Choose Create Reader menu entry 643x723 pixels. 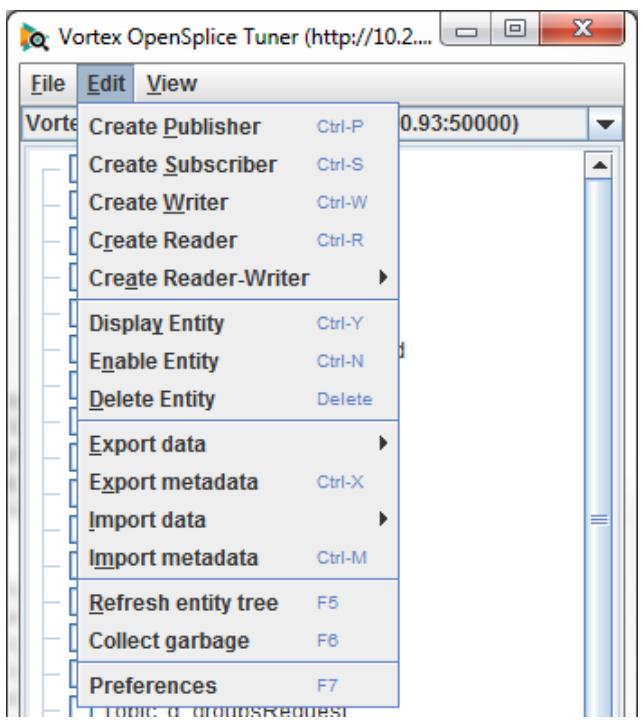coord(238,240)
